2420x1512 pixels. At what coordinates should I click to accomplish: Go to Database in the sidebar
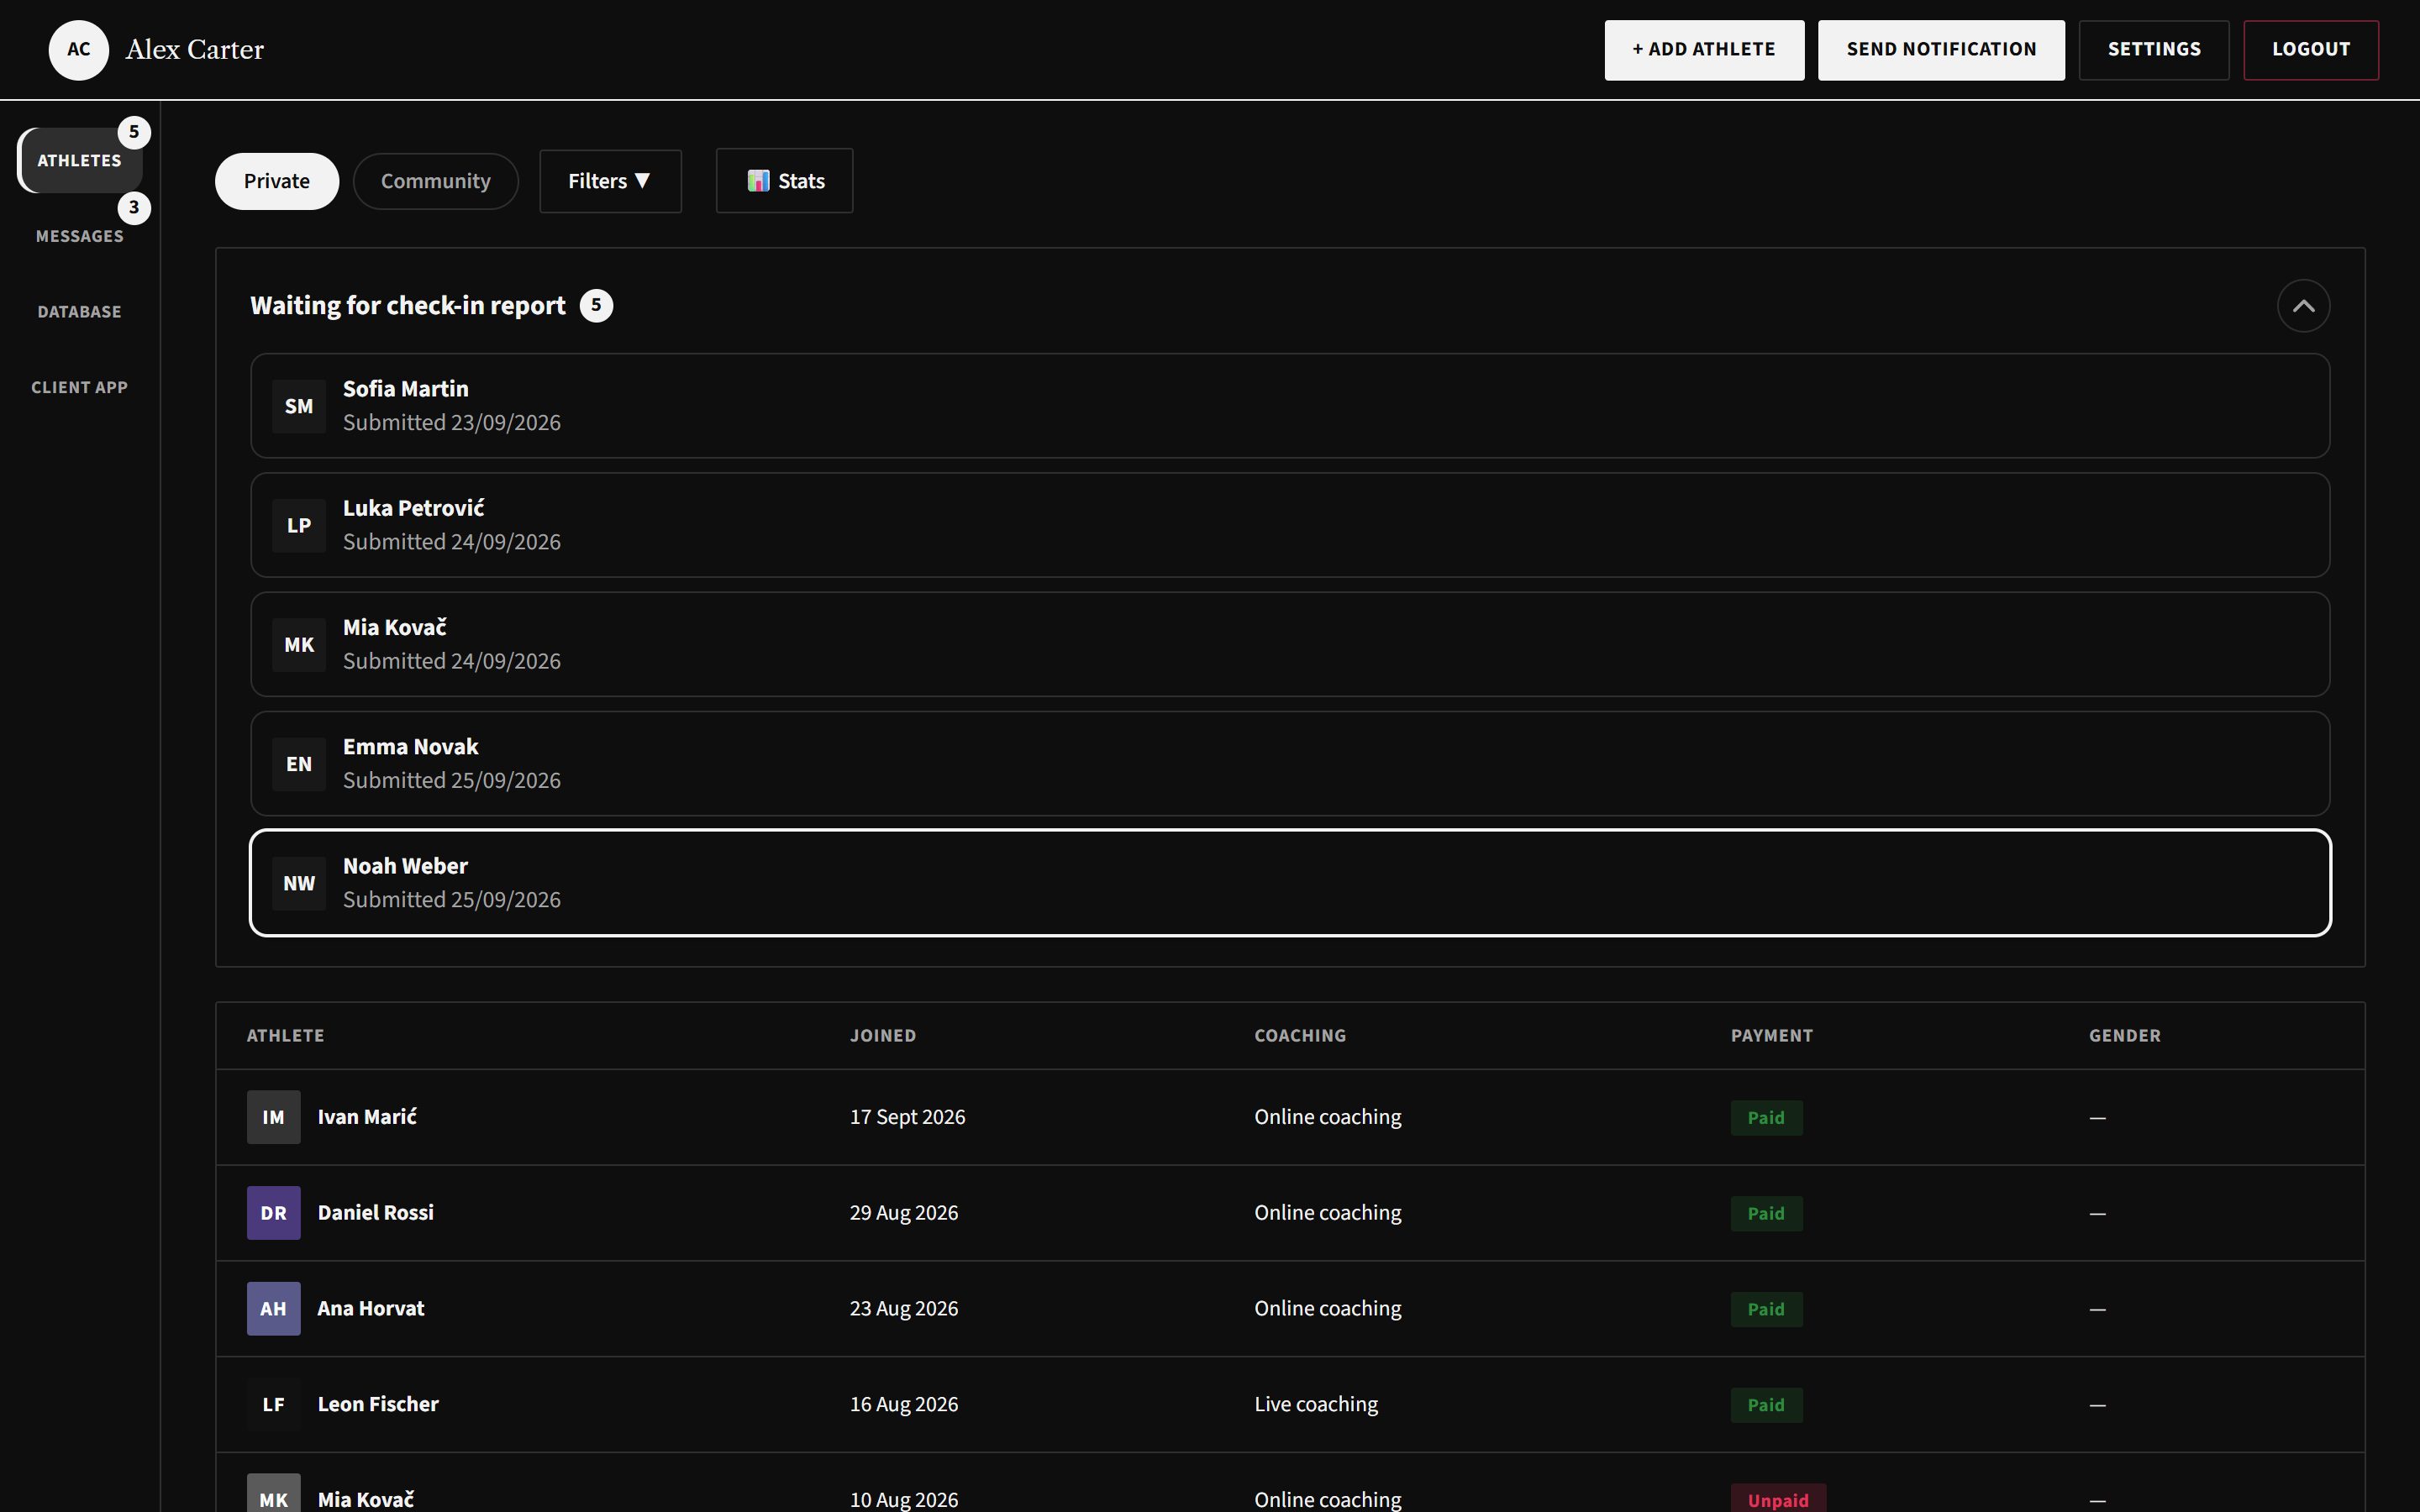[x=80, y=312]
